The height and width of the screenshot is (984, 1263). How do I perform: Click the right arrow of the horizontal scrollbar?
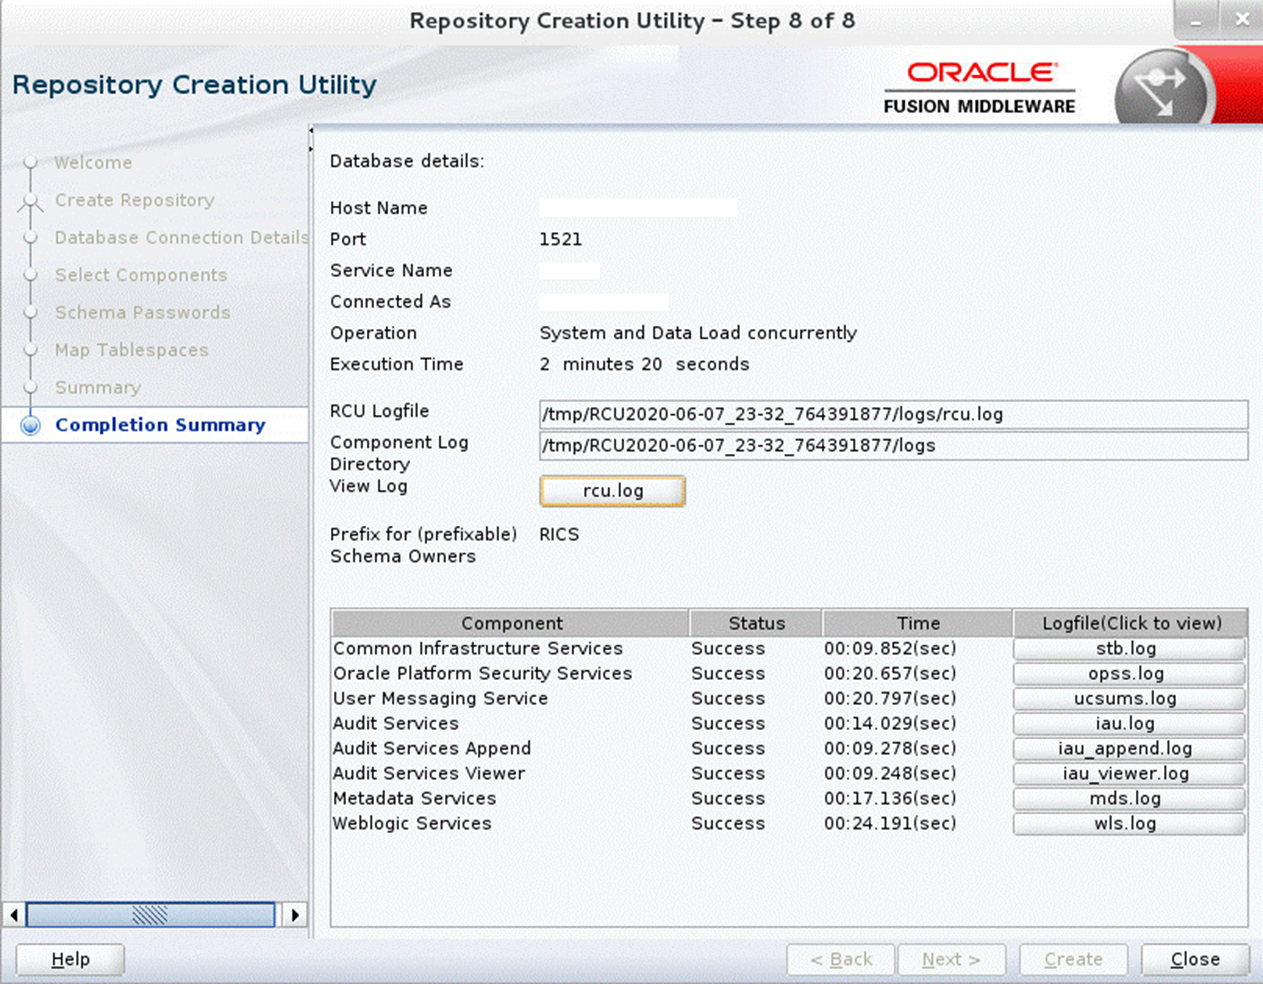point(295,914)
